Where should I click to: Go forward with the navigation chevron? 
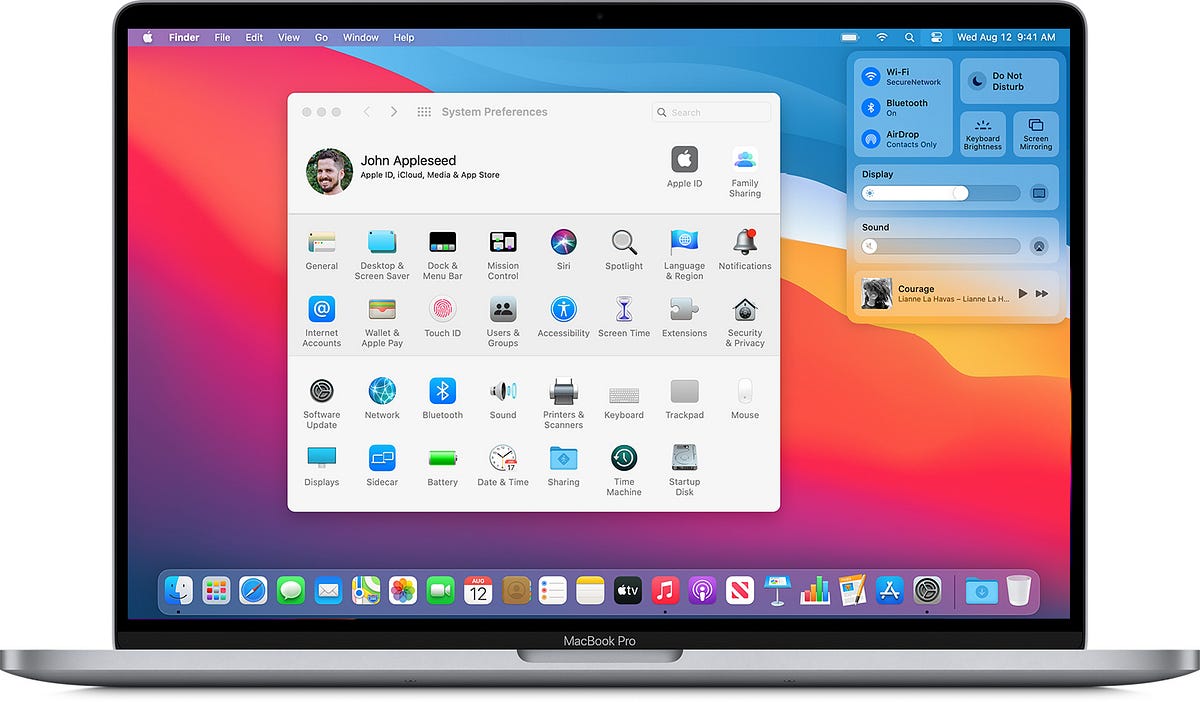(394, 112)
